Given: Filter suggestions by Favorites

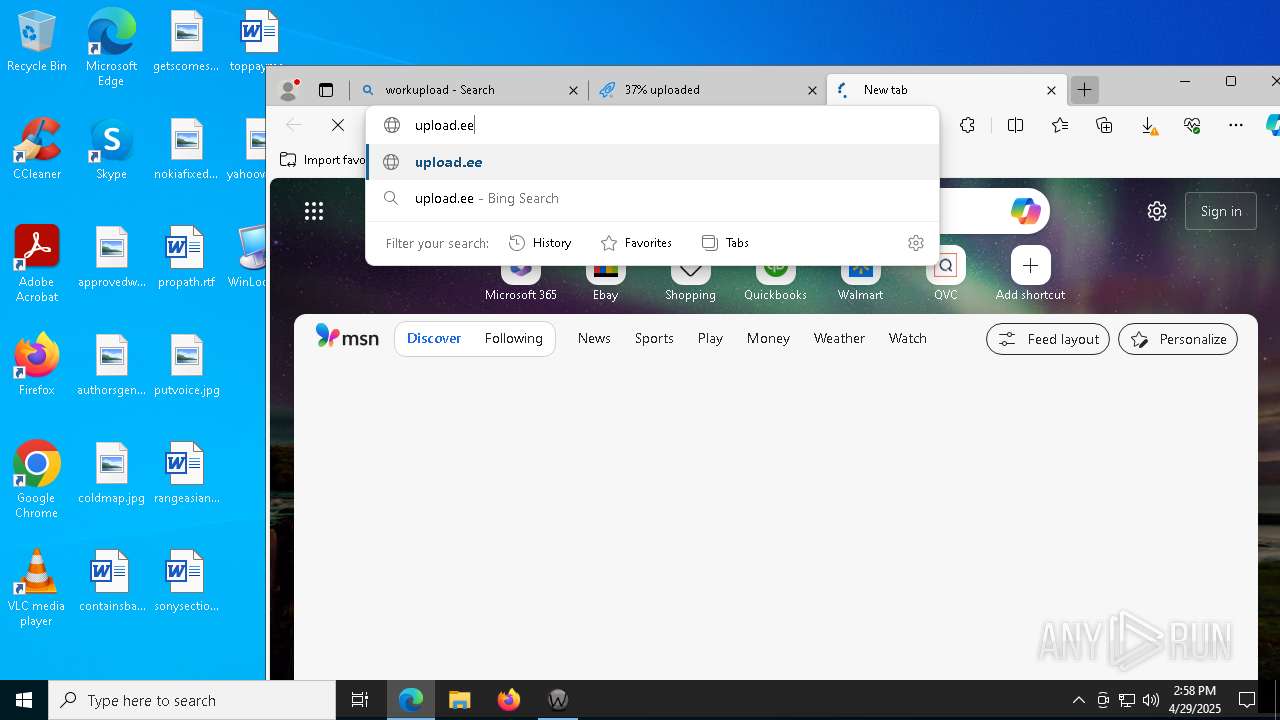Looking at the screenshot, I should pos(636,243).
